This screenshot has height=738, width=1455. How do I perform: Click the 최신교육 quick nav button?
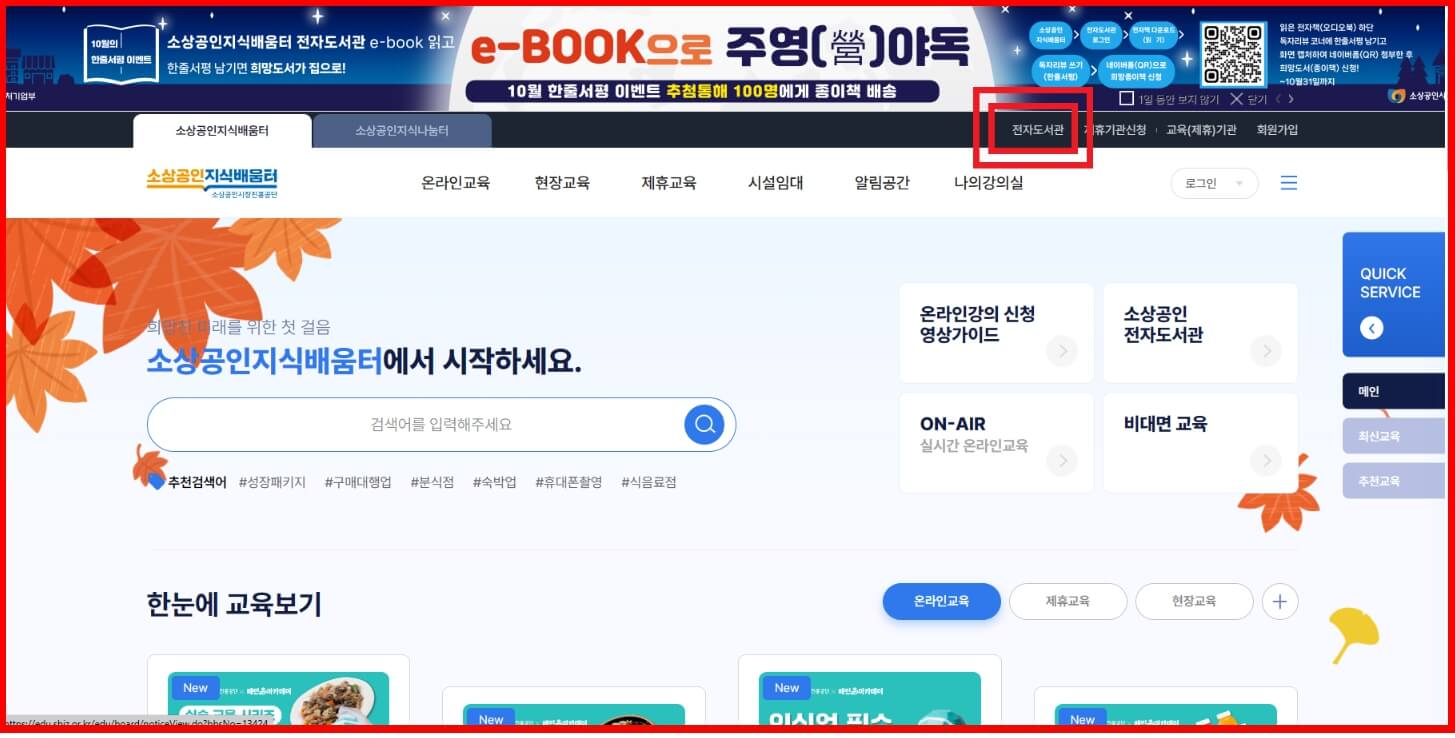[1394, 436]
